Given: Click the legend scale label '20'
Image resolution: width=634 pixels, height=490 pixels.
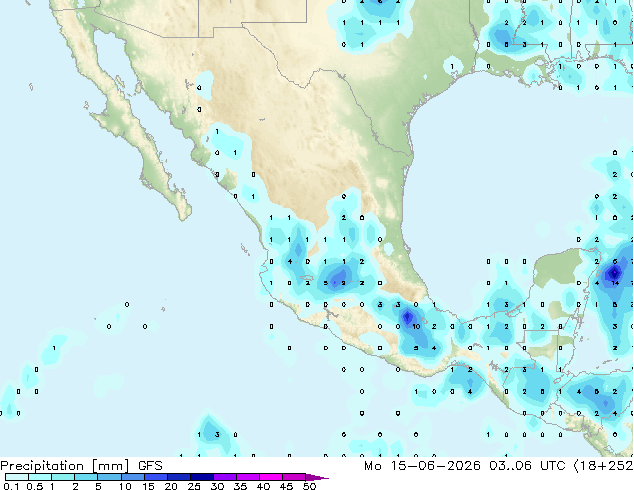Looking at the screenshot, I should pos(171,486).
